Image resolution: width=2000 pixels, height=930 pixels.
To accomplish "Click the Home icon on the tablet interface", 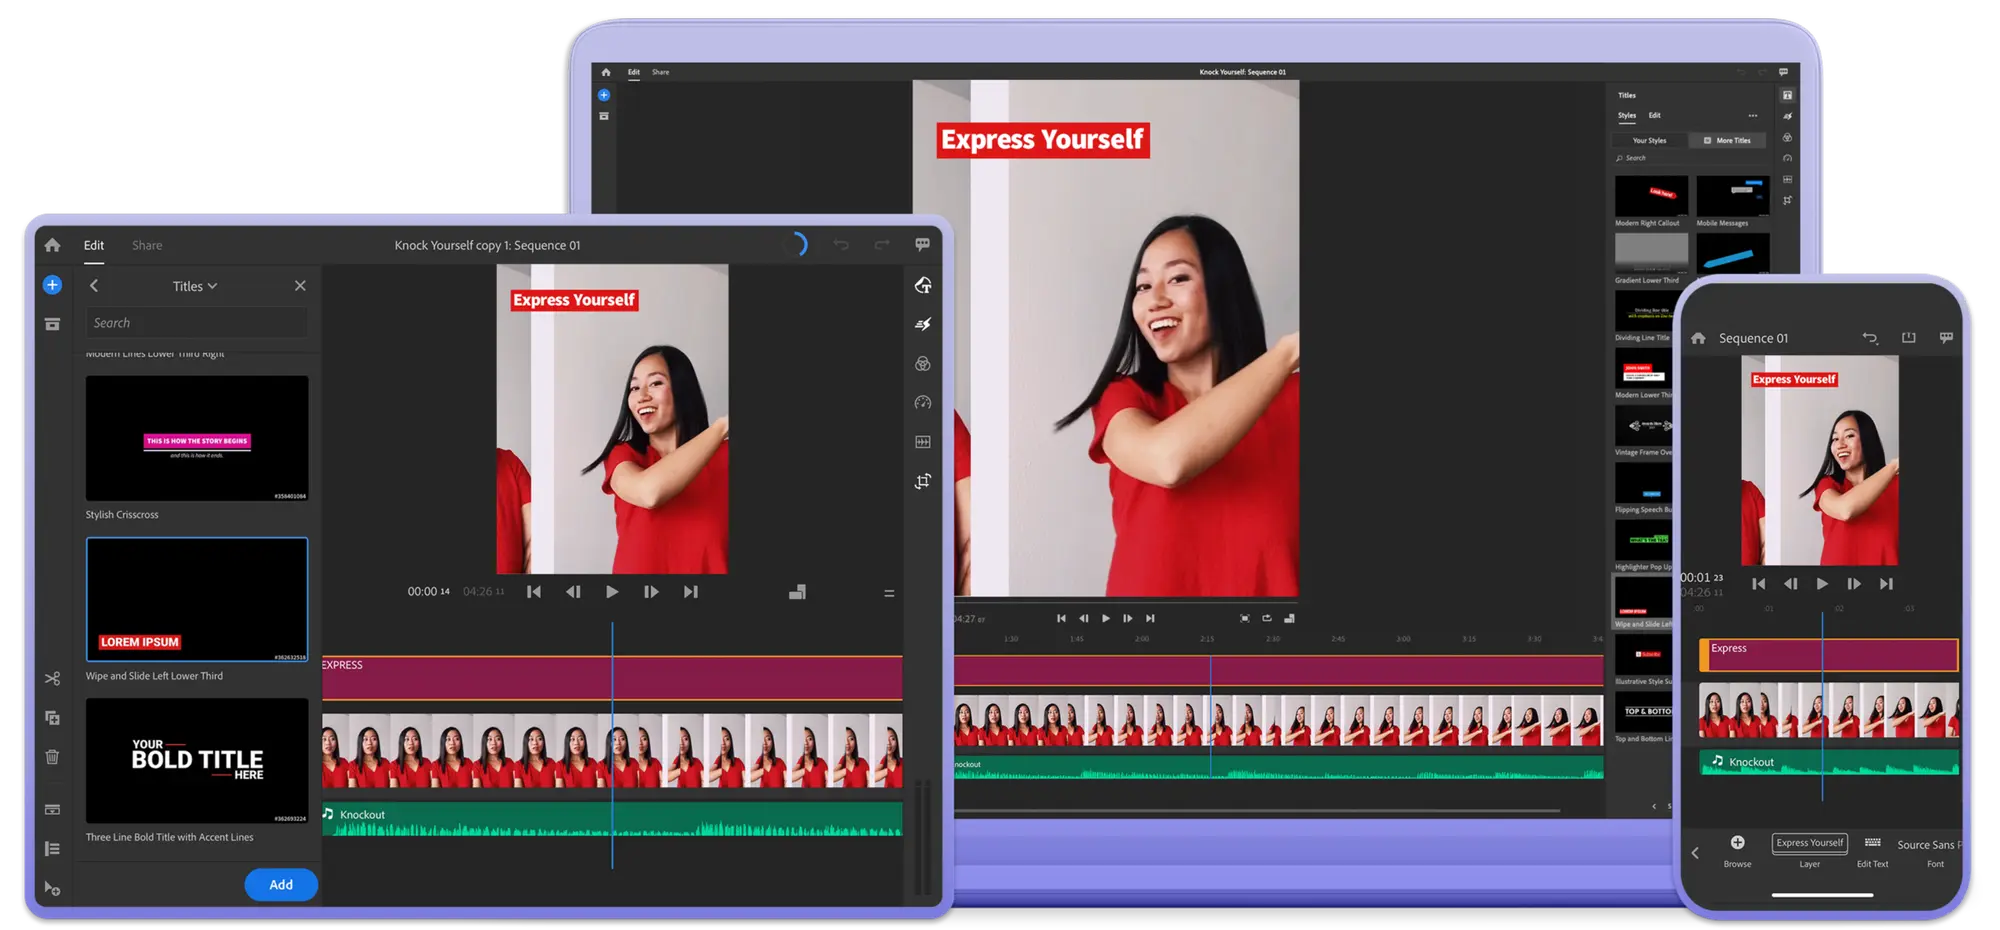I will tap(52, 244).
